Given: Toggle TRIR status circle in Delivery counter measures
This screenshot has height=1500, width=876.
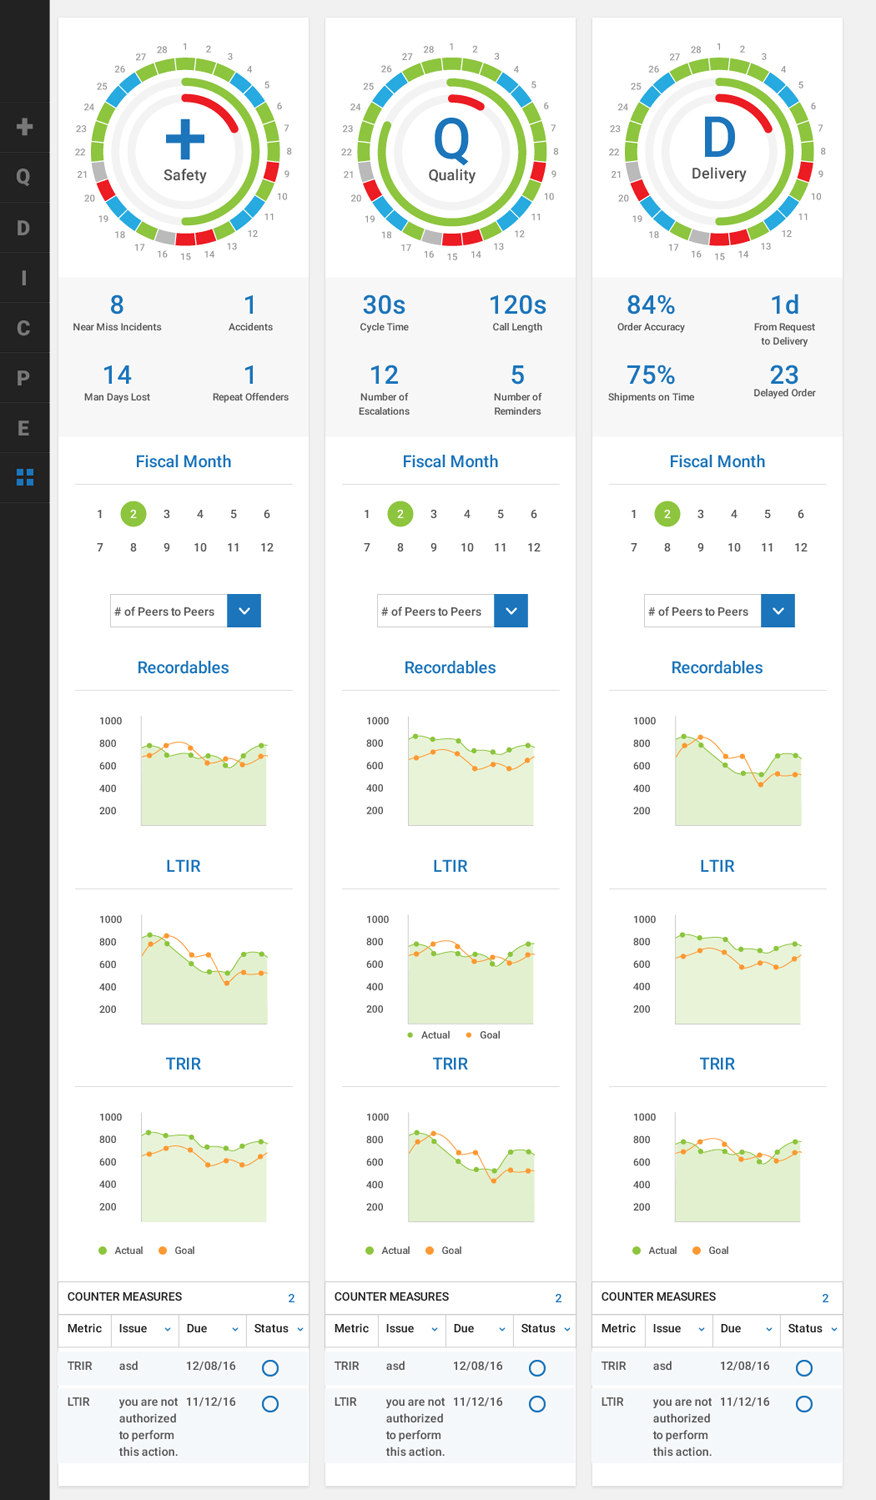Looking at the screenshot, I should (804, 1368).
